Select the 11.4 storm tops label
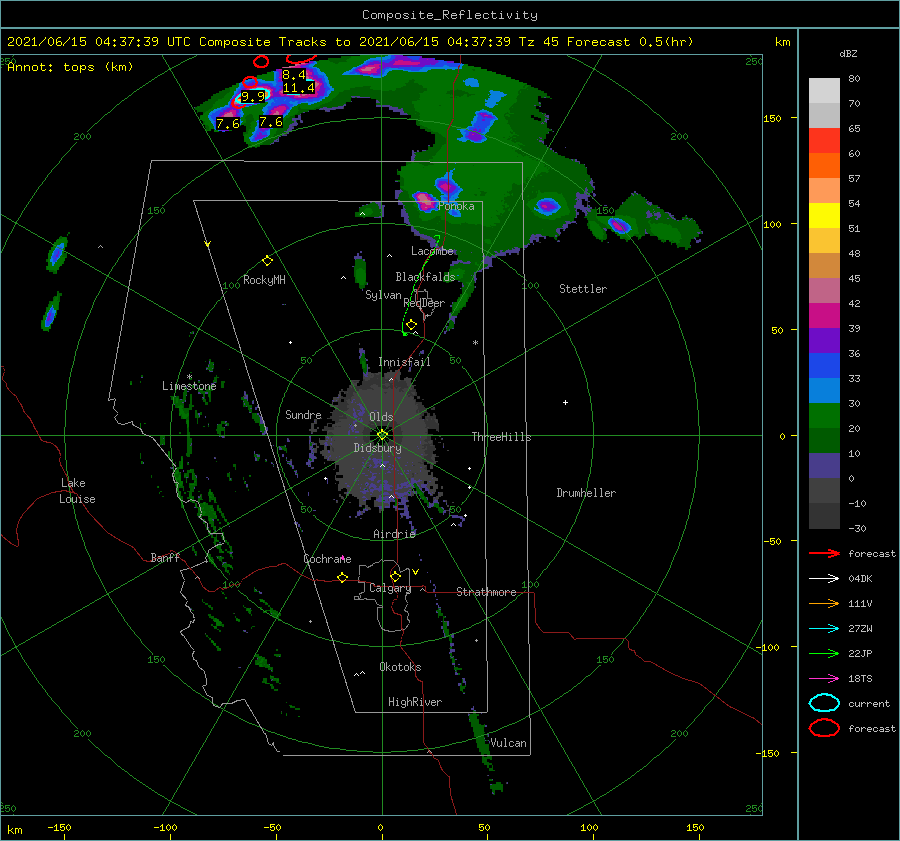 (x=298, y=88)
